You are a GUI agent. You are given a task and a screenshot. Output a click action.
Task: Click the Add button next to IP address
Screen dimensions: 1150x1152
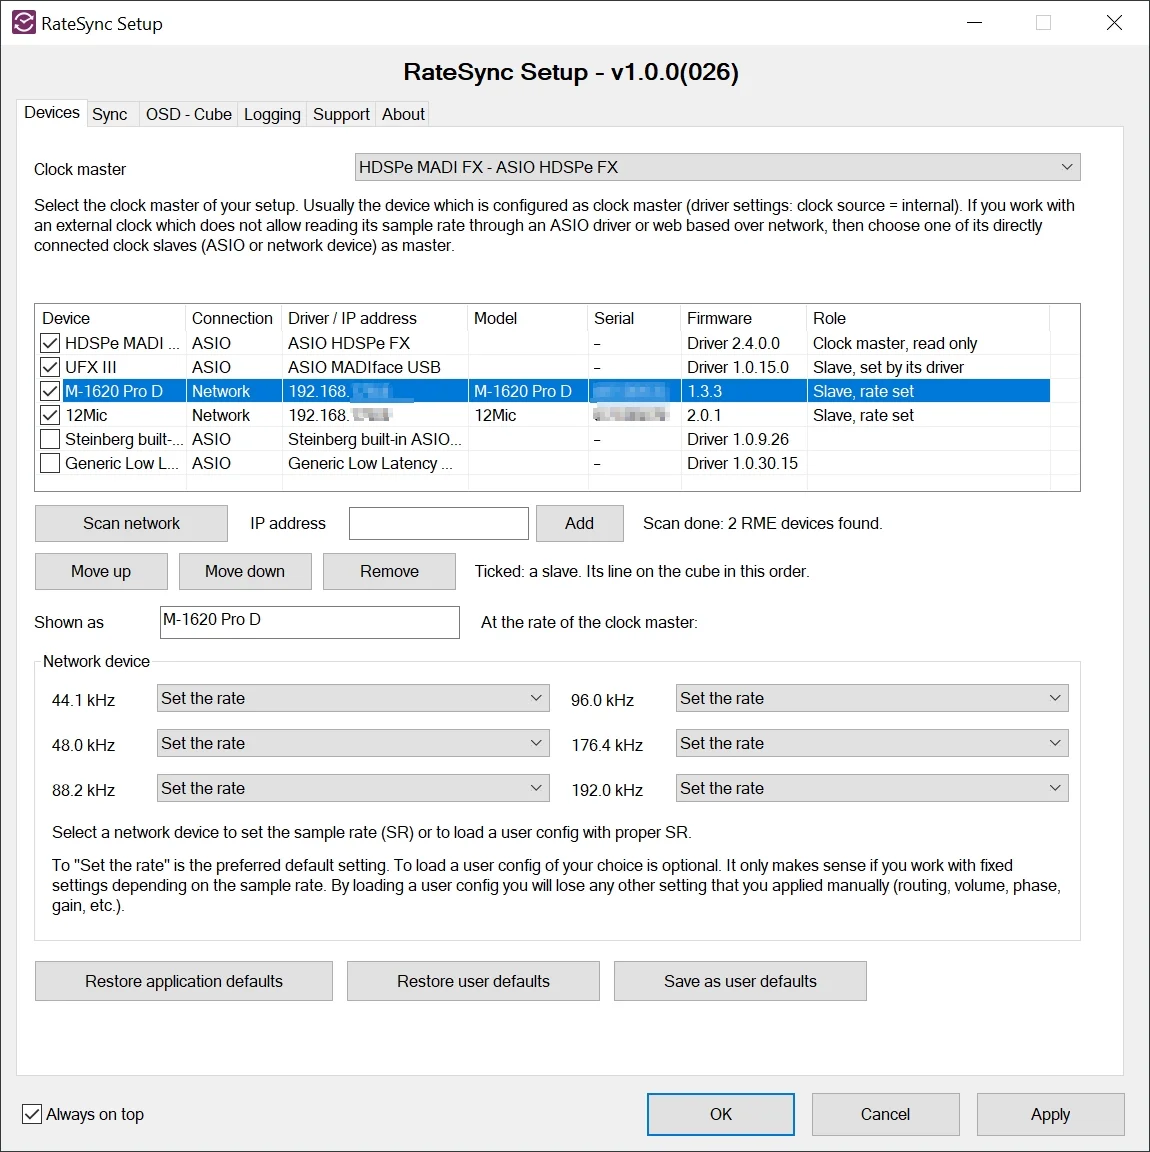pyautogui.click(x=579, y=523)
